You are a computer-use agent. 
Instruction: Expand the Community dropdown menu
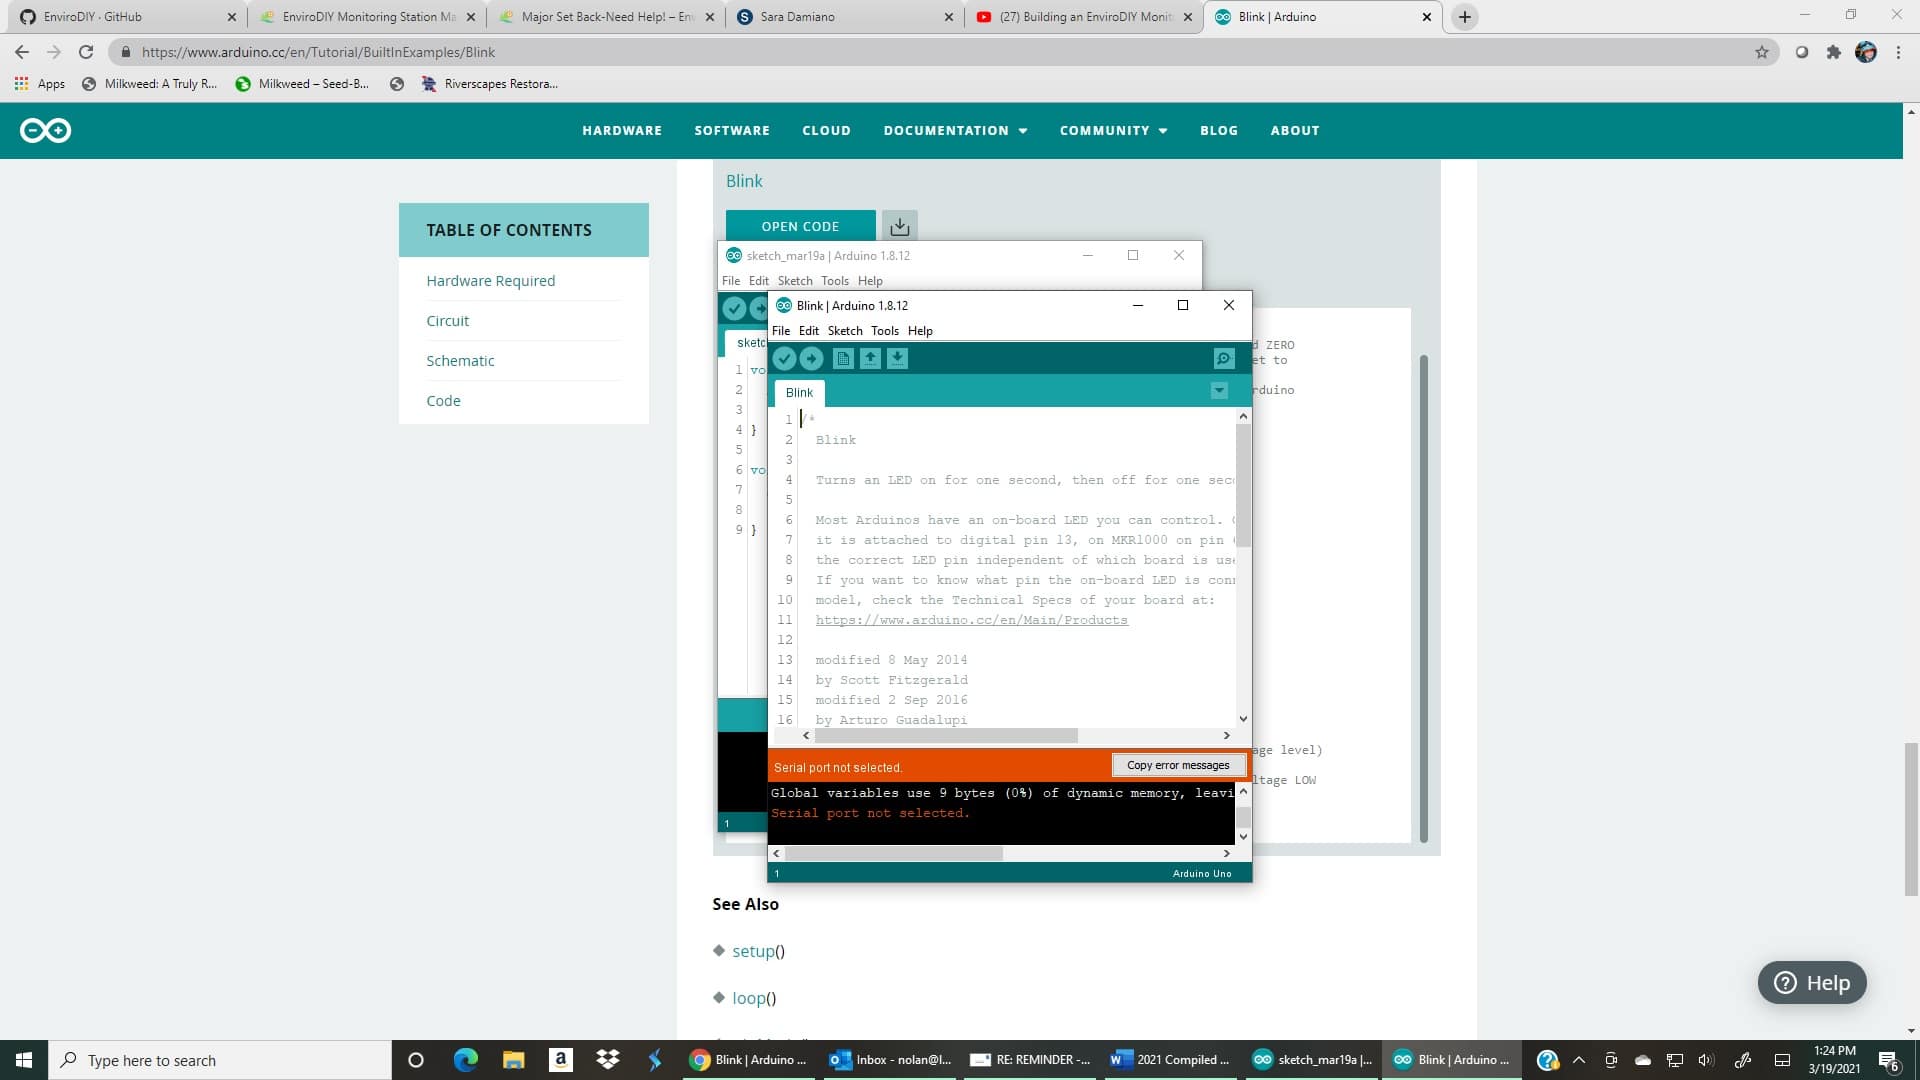(x=1113, y=130)
